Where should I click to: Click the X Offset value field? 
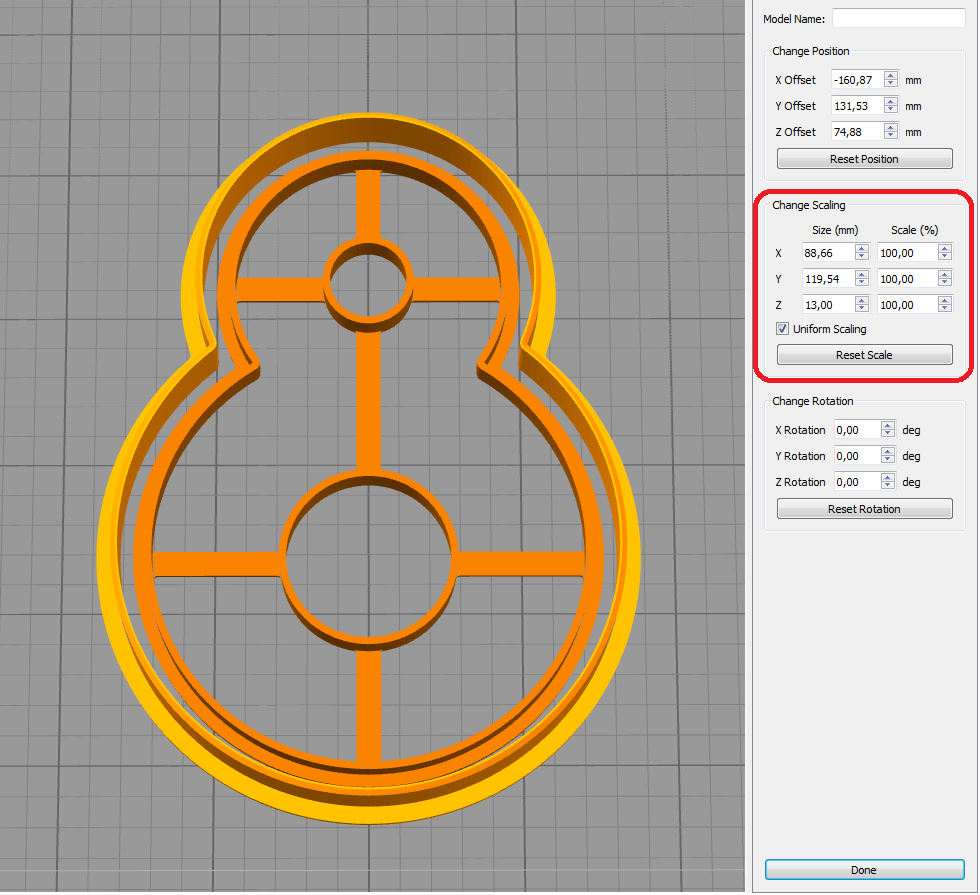pyautogui.click(x=857, y=79)
